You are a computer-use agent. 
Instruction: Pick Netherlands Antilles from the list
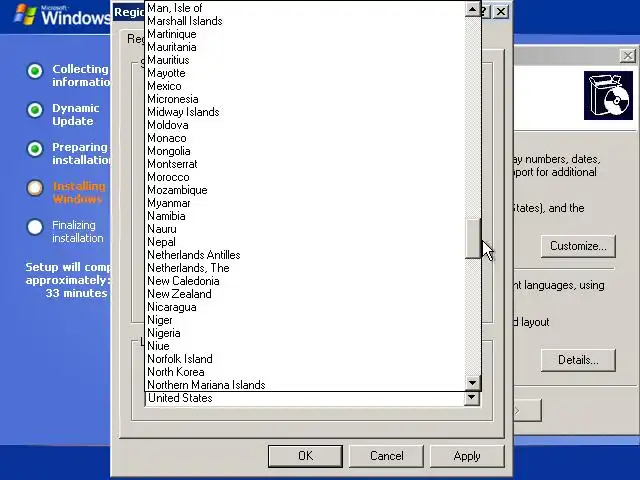[x=305, y=255]
